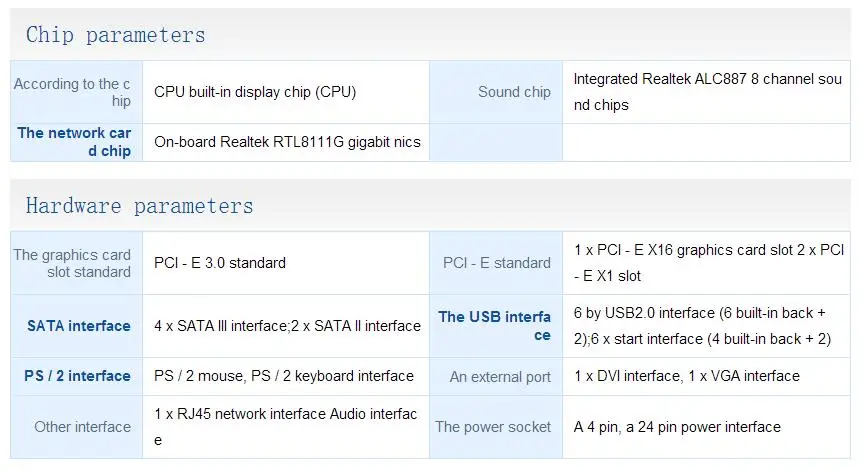Click the 'According to the chip' label cell
Viewport: 866px width, 471px height.
click(73, 92)
